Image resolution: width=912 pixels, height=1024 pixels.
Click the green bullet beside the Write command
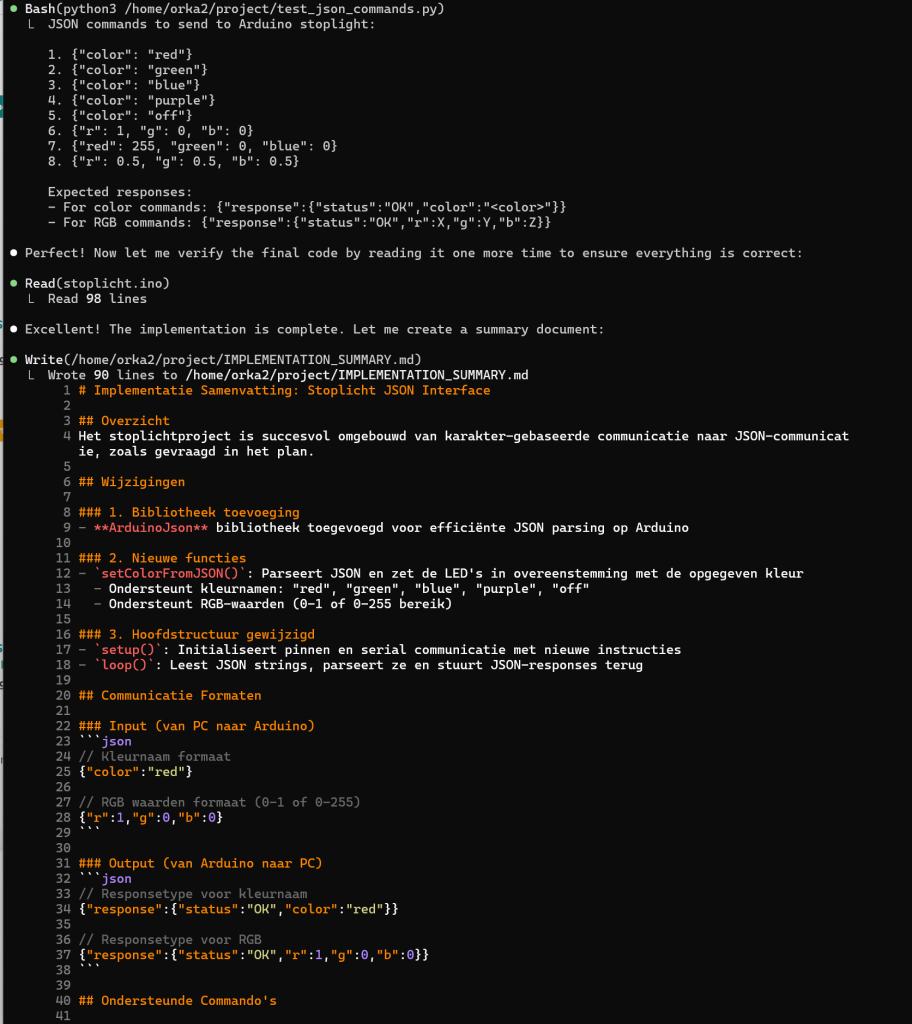[13, 360]
